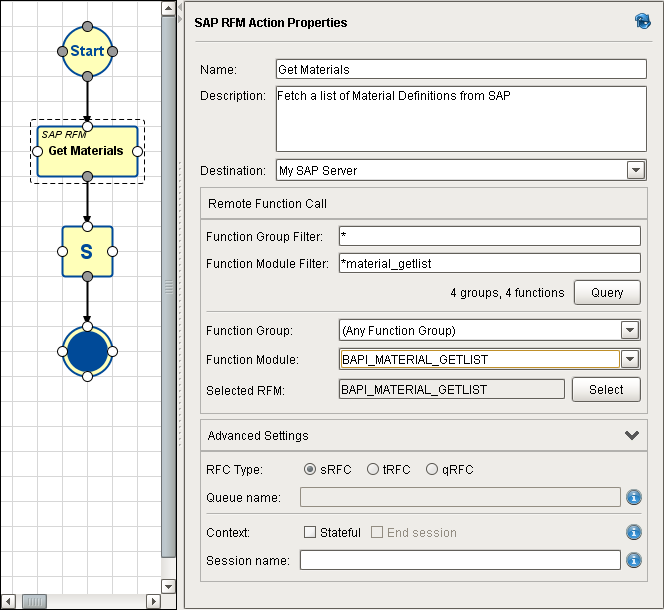
Task: Choose the qRFC type option
Action: [432, 469]
